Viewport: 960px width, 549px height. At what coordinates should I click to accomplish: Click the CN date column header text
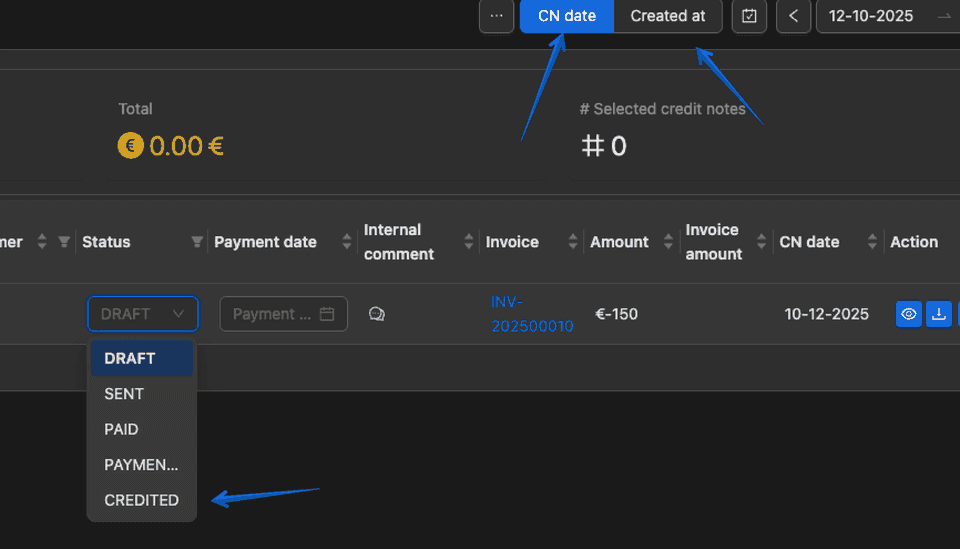point(809,242)
